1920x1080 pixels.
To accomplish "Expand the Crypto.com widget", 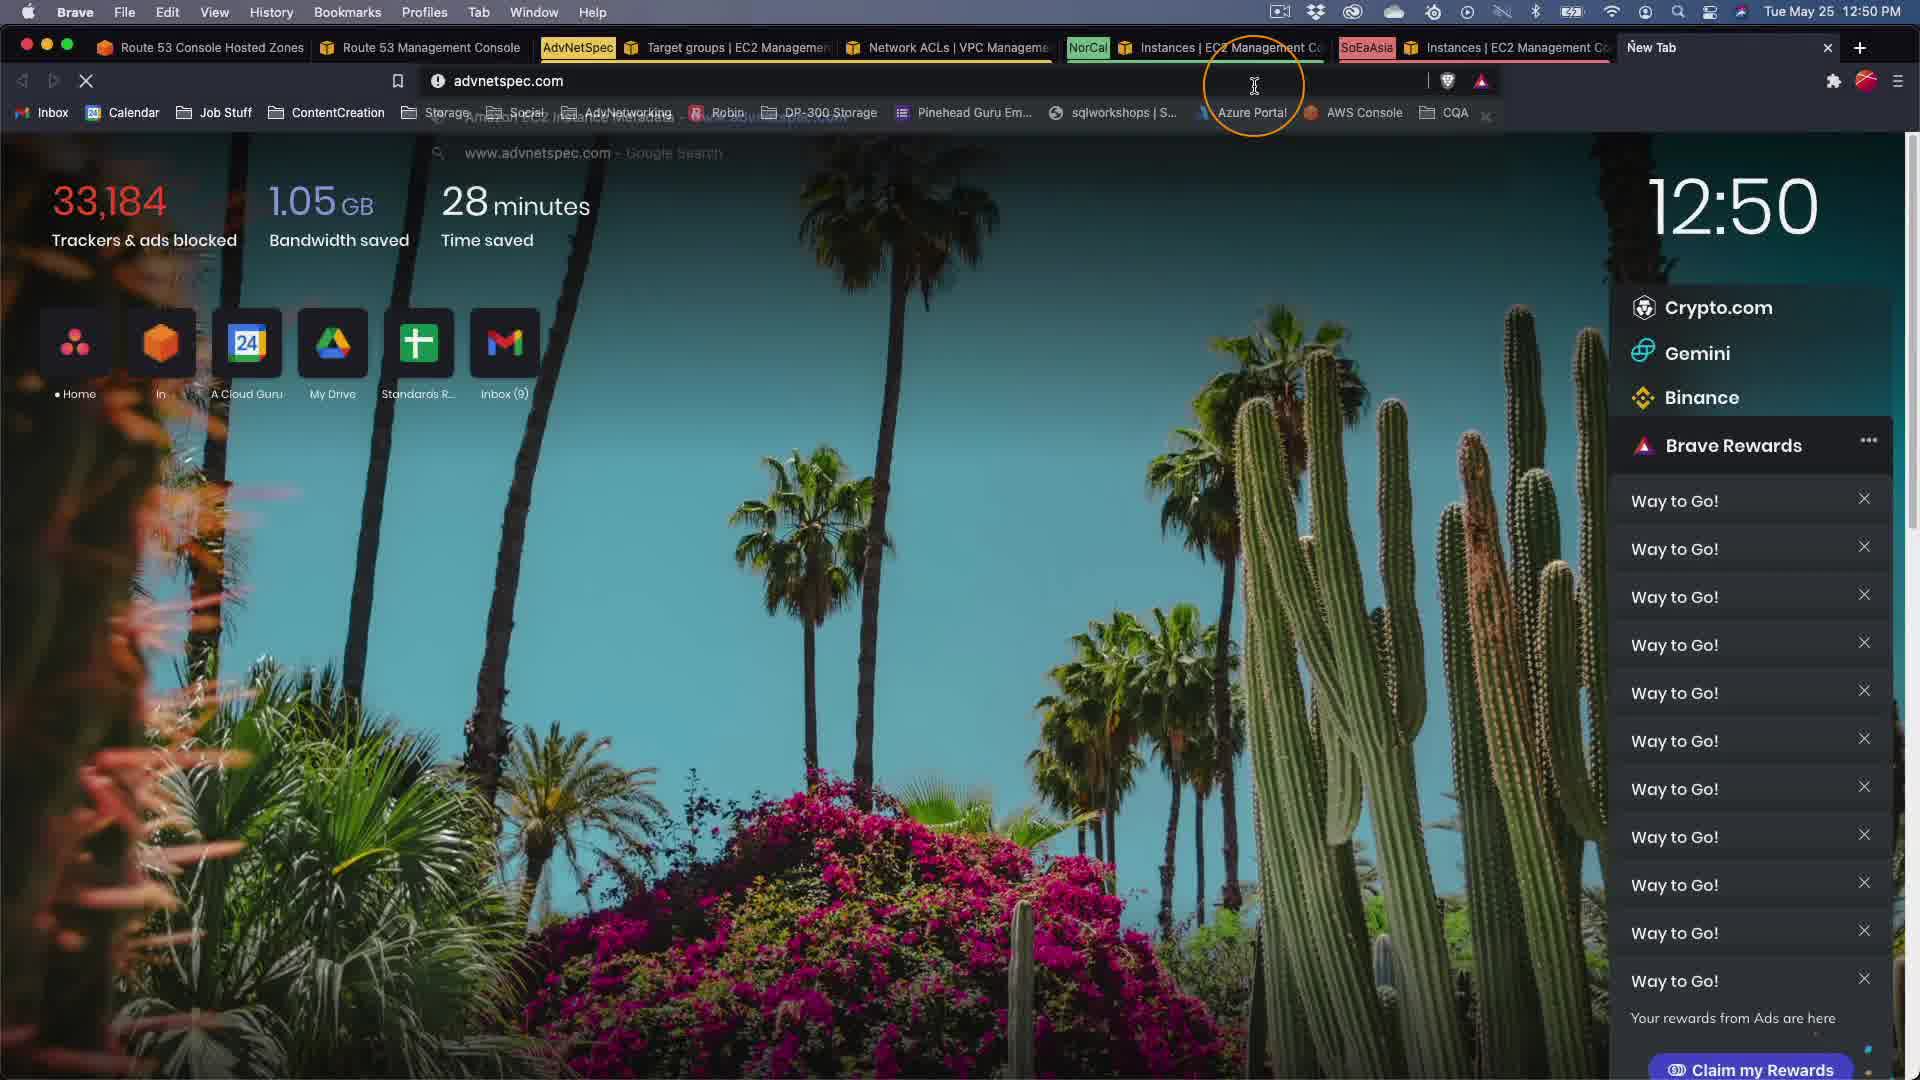I will pyautogui.click(x=1718, y=308).
